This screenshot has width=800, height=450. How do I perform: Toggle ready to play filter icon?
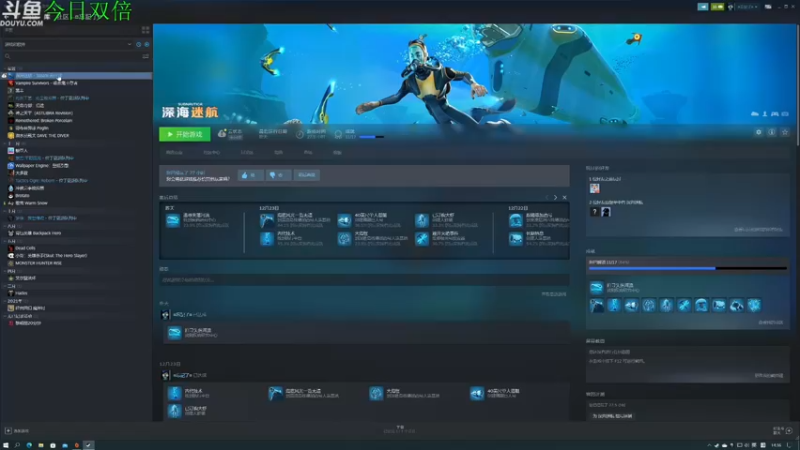146,44
